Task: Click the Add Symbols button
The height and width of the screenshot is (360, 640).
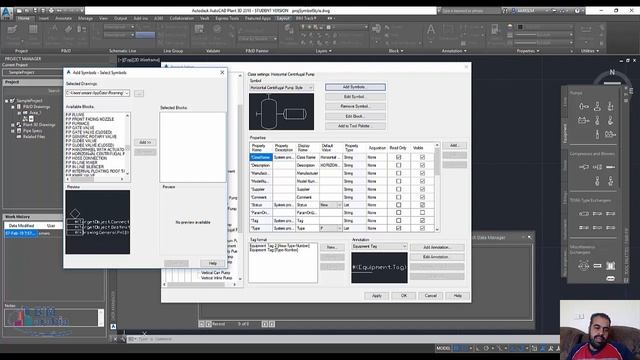Action: (355, 87)
